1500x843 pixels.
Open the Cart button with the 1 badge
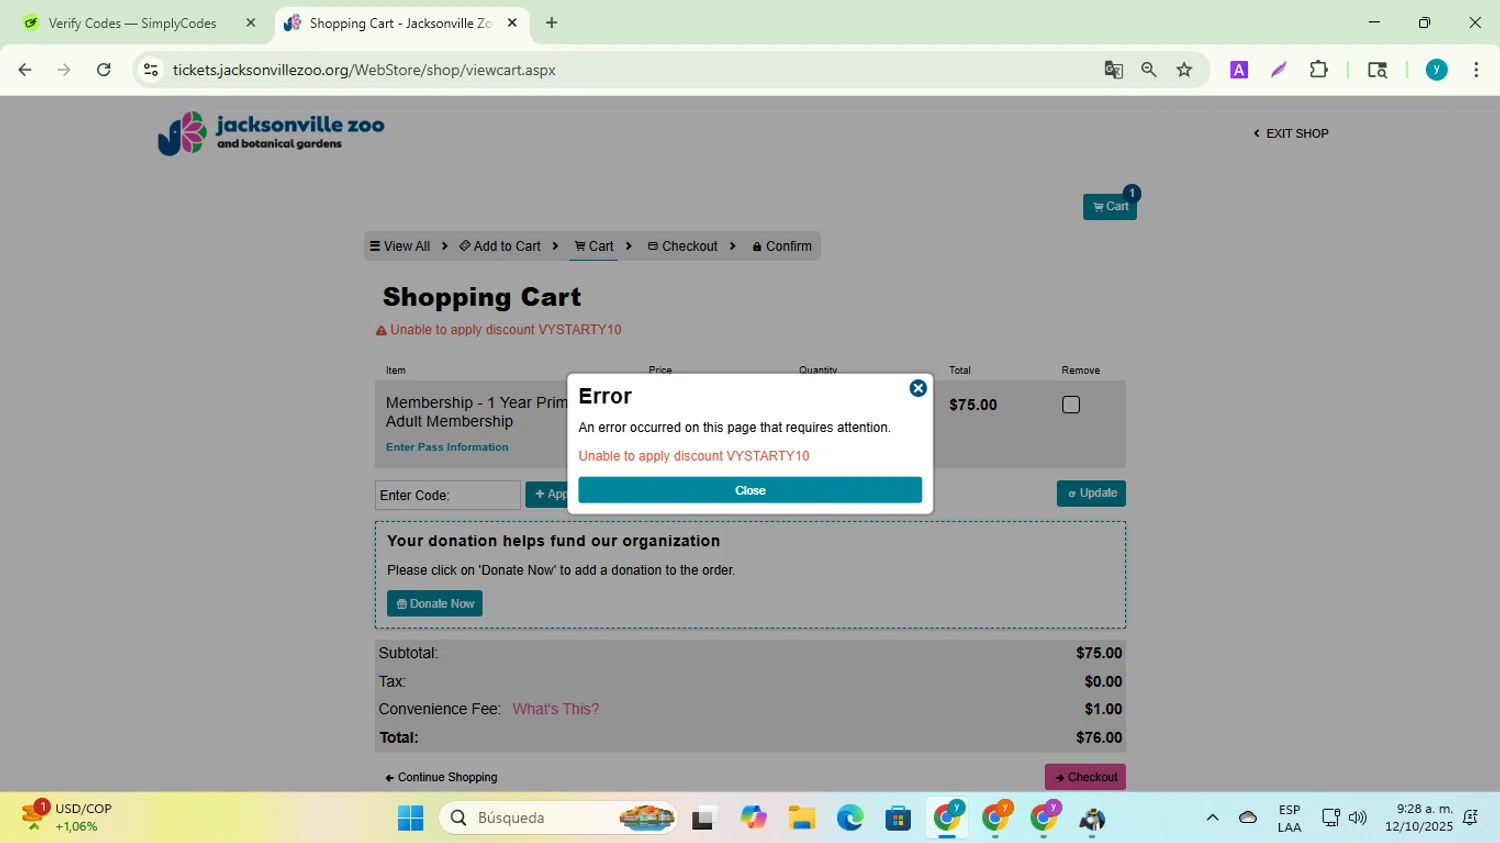[x=1110, y=206]
